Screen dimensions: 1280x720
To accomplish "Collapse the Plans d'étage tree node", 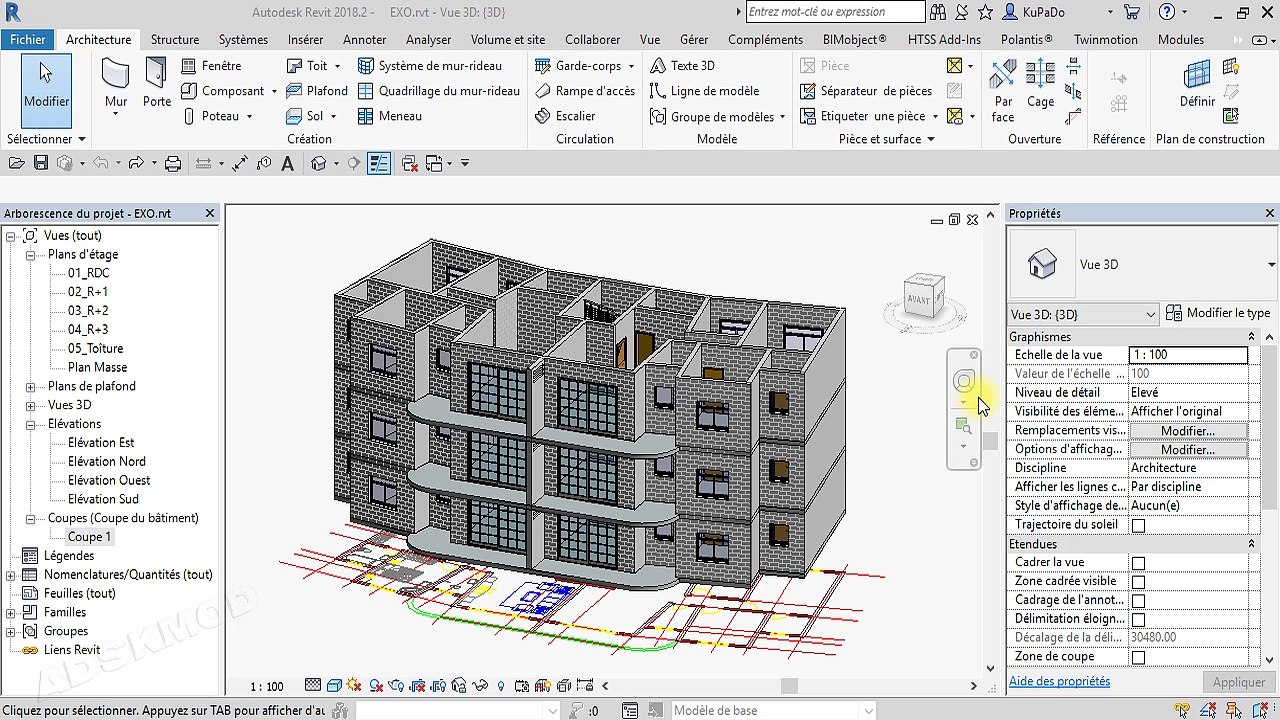I will [x=30, y=255].
